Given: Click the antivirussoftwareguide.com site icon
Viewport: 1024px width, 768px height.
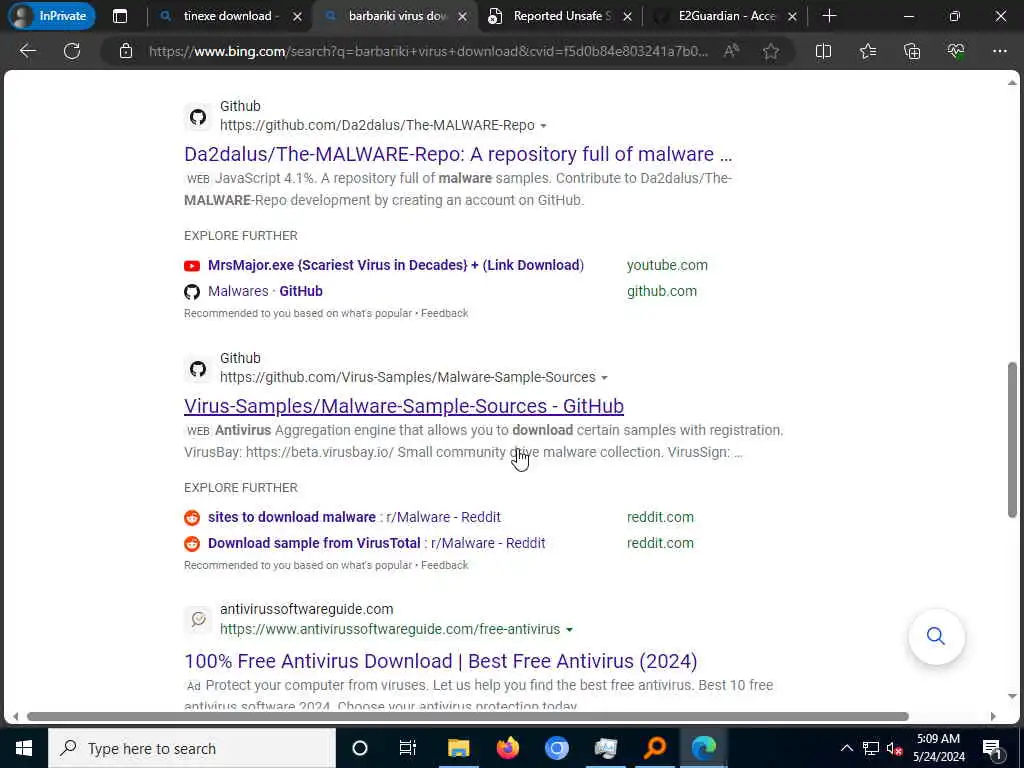Looking at the screenshot, I should click(198, 618).
